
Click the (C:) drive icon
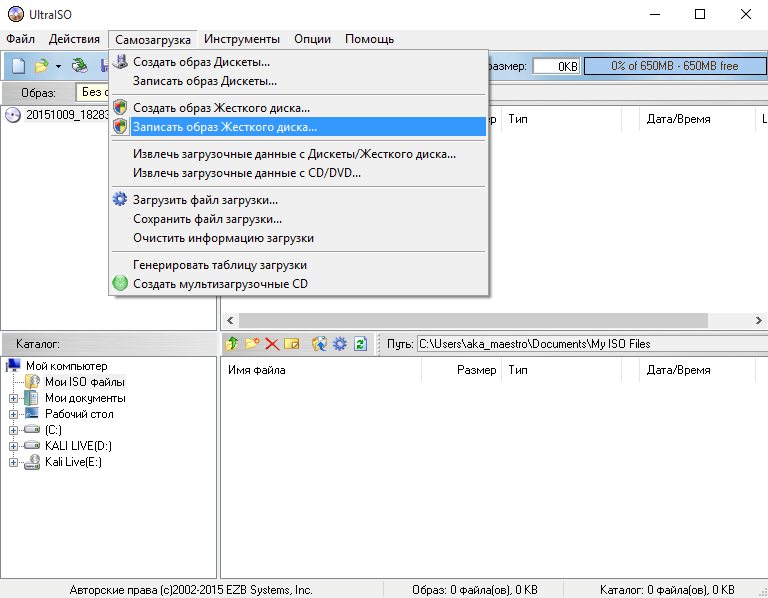[32, 429]
